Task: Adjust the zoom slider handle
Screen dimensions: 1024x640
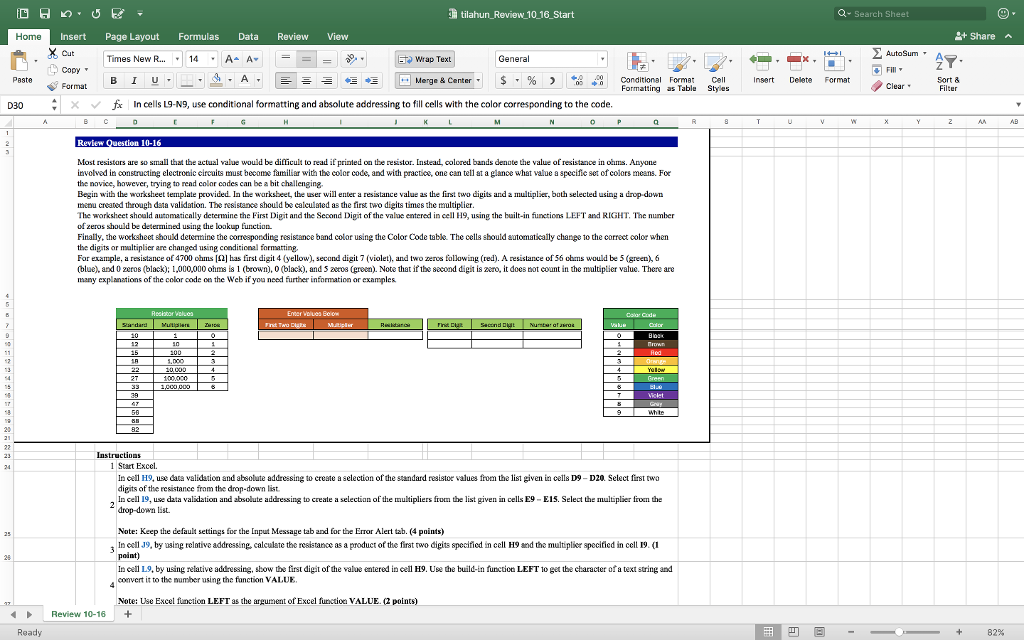Action: 899,632
